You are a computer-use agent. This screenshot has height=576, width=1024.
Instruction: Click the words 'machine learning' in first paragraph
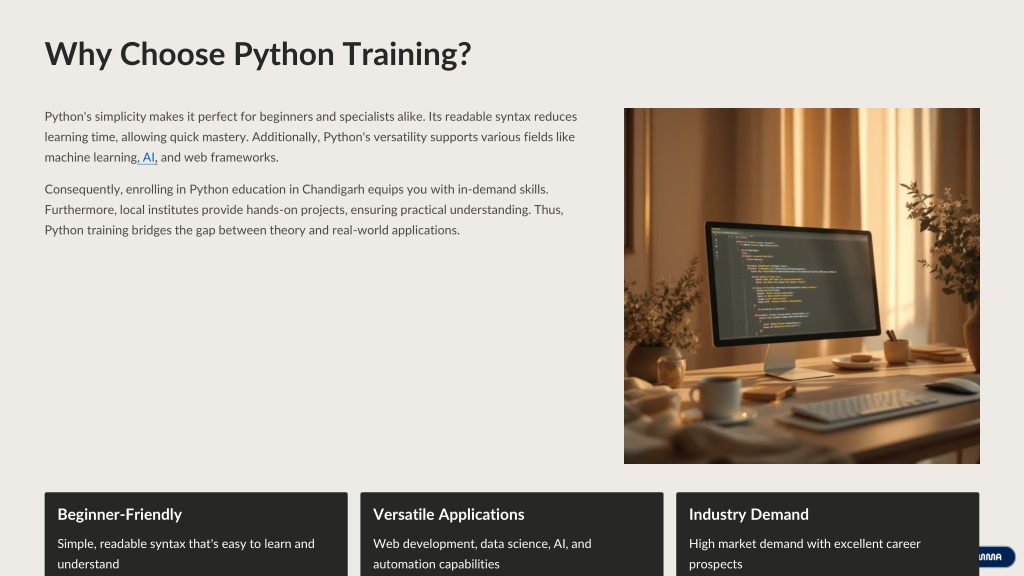click(90, 157)
